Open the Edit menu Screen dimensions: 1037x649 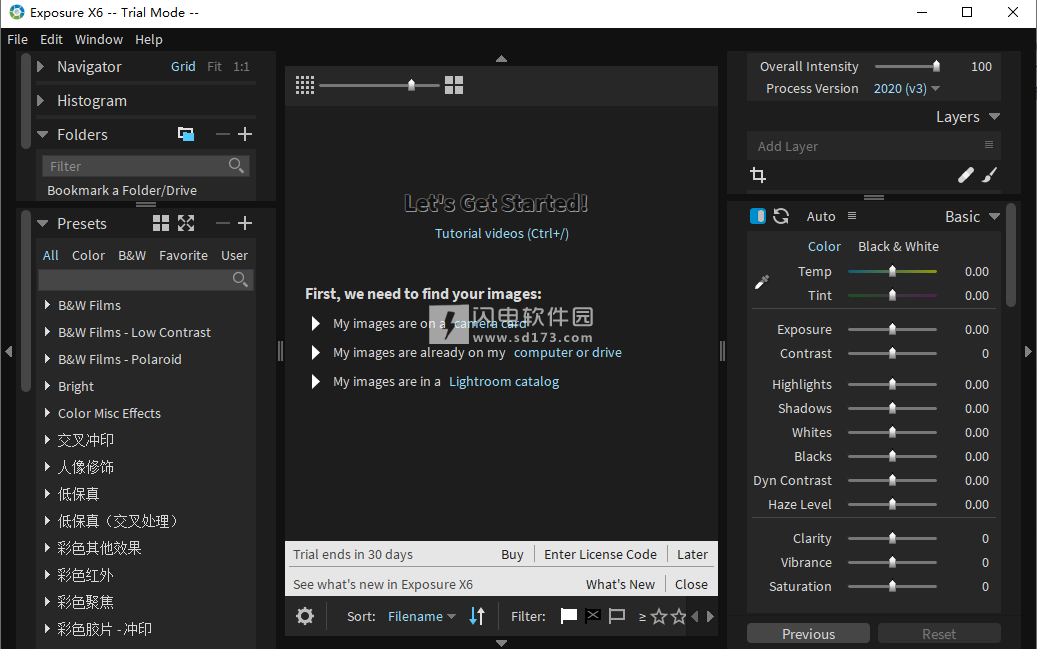point(52,40)
